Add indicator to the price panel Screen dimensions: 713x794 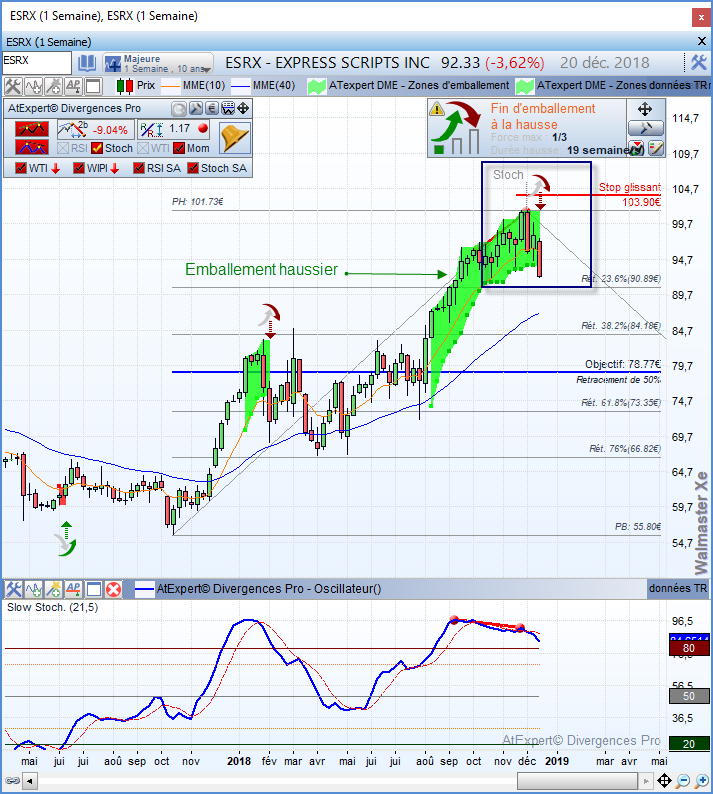pos(33,86)
